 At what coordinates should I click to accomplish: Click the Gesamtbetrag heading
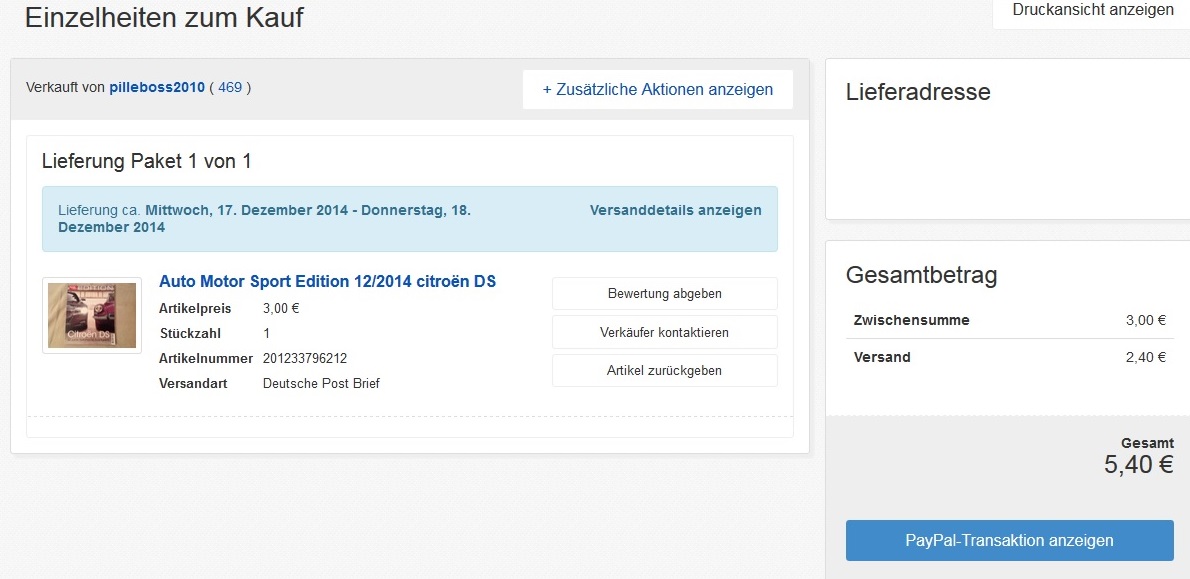coord(921,276)
